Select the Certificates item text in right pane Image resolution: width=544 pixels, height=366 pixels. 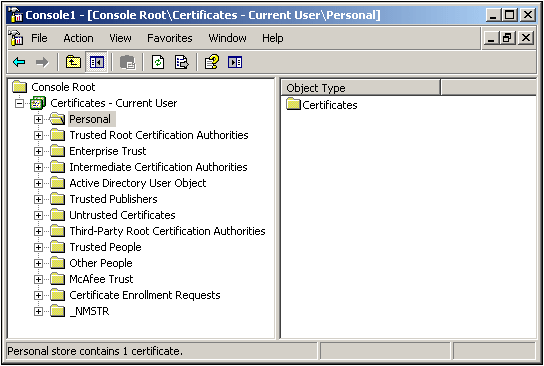click(330, 105)
